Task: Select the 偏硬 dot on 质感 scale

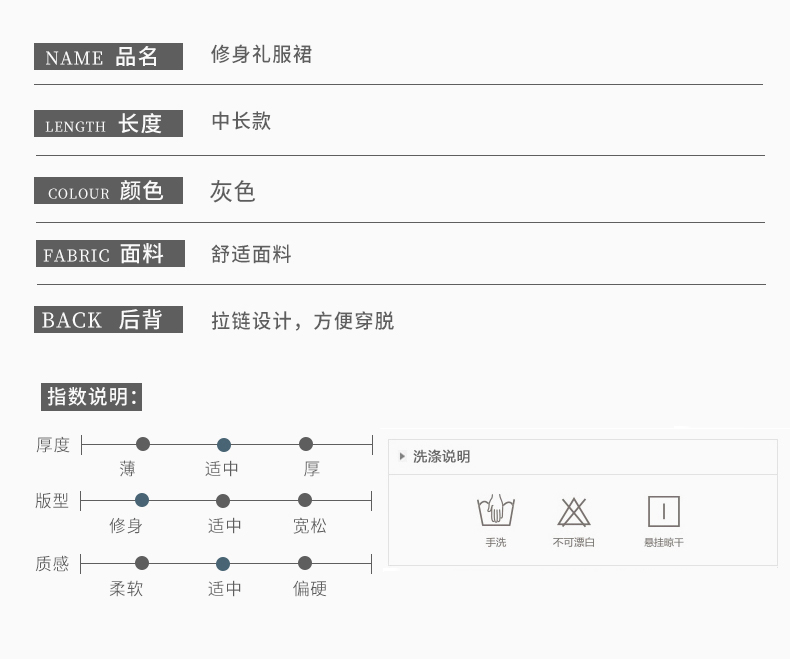Action: pyautogui.click(x=305, y=563)
